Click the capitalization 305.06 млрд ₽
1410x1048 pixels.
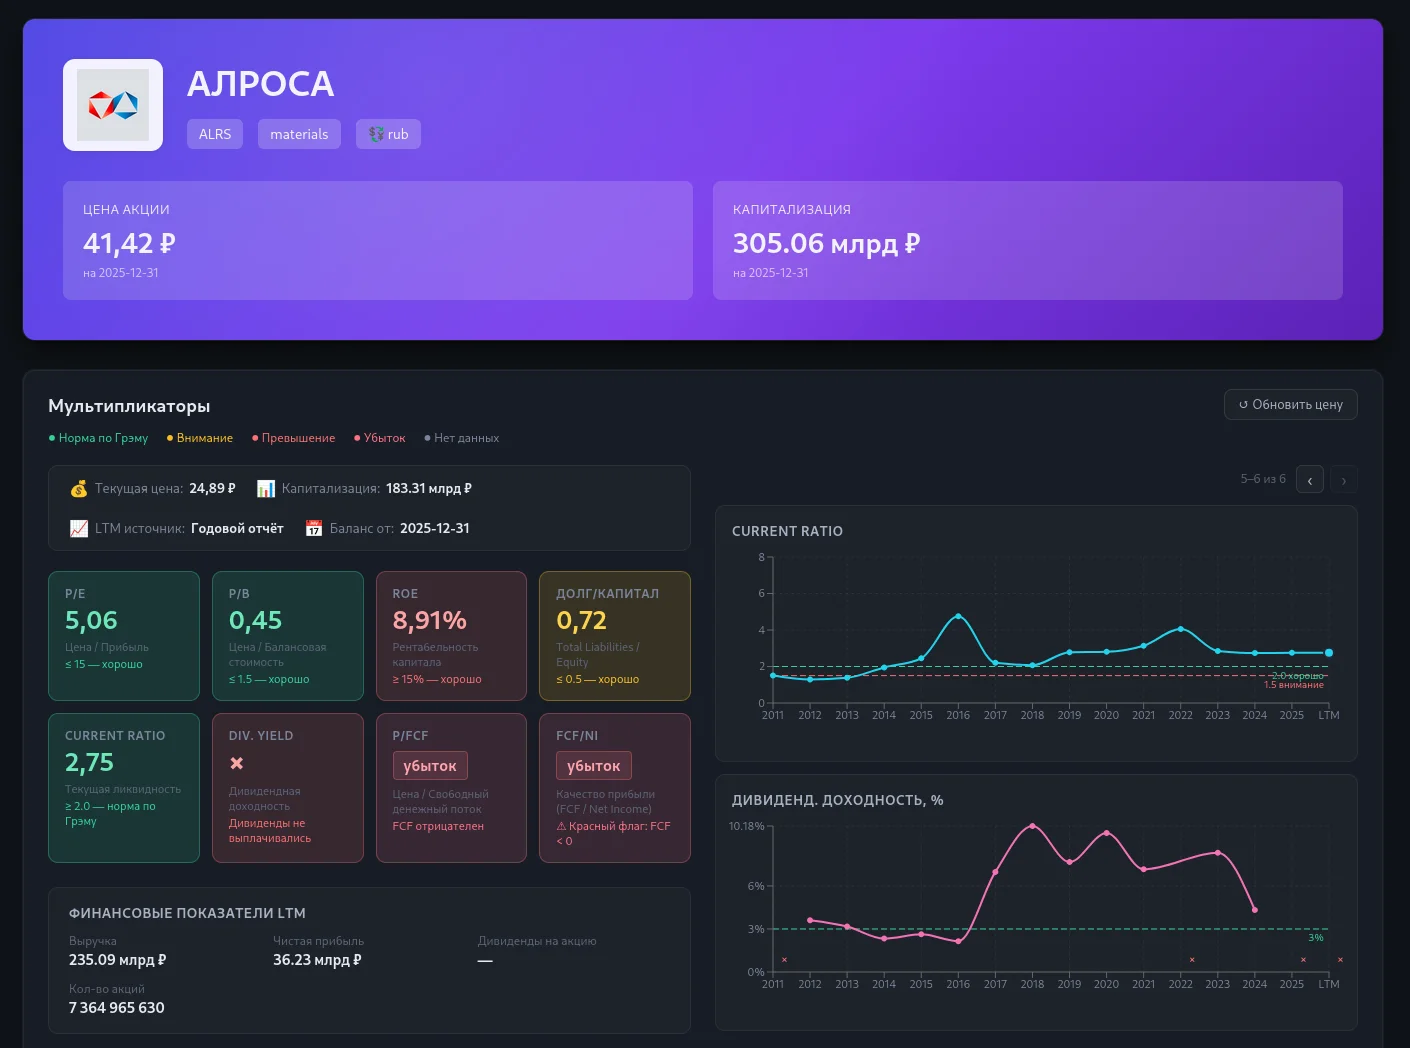[x=826, y=243]
